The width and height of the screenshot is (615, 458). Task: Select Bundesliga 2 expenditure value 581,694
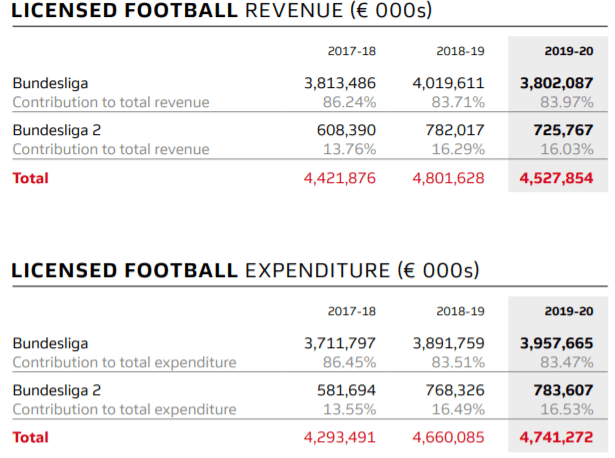[x=346, y=390]
